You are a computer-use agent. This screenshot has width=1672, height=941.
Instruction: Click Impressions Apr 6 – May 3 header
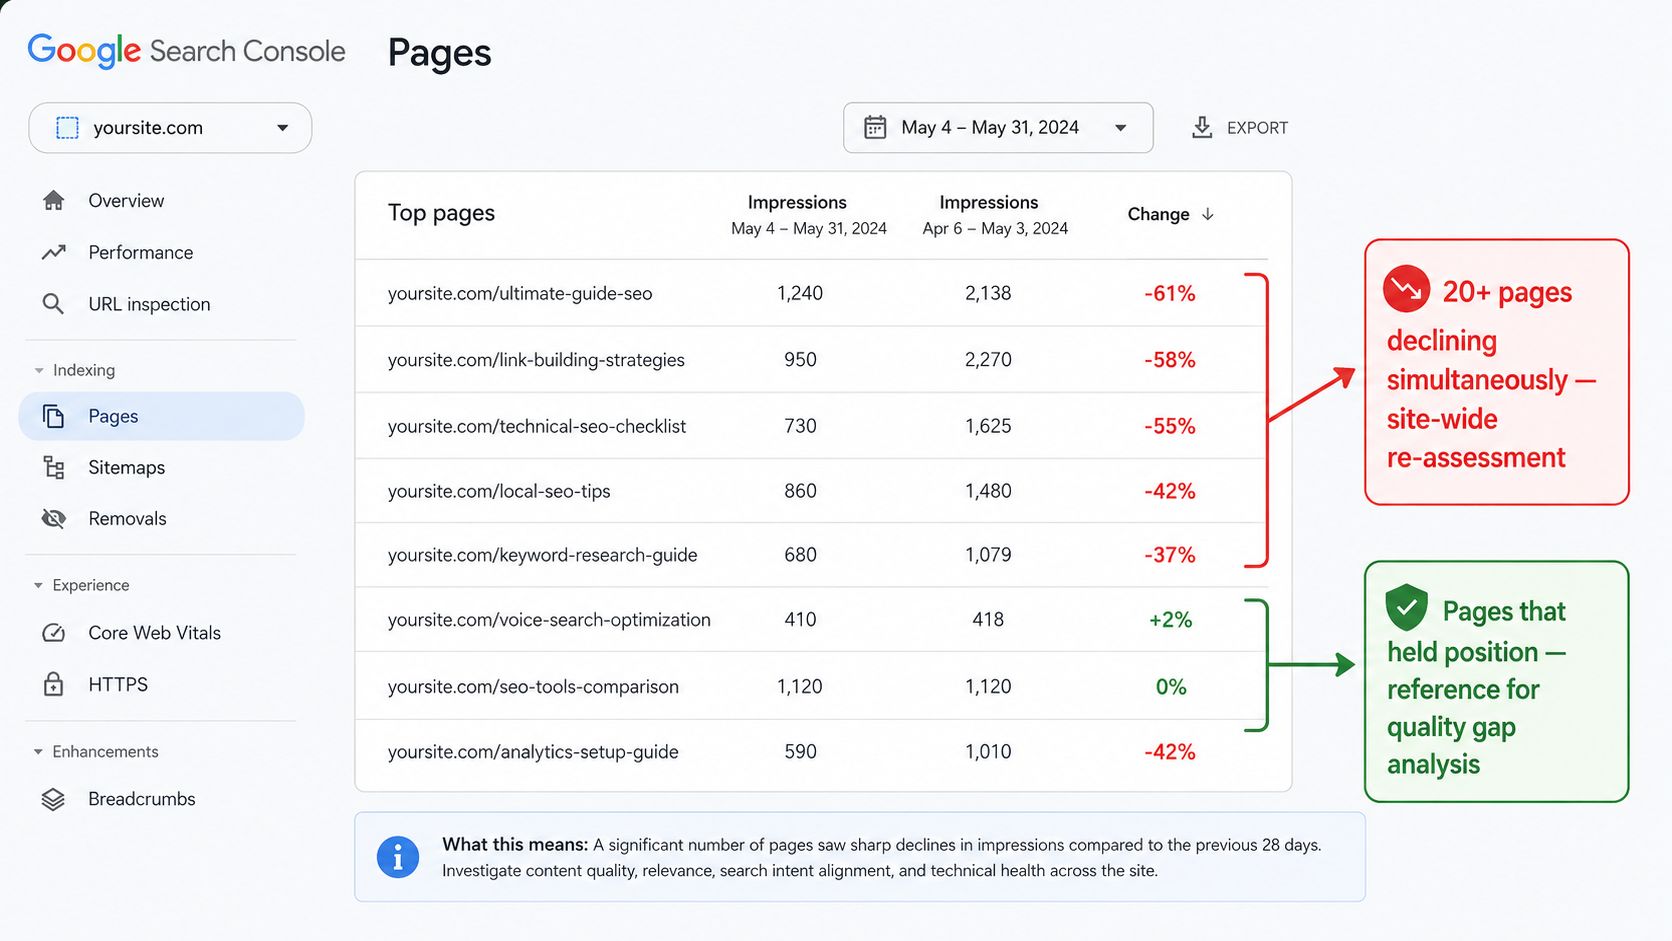coord(995,215)
